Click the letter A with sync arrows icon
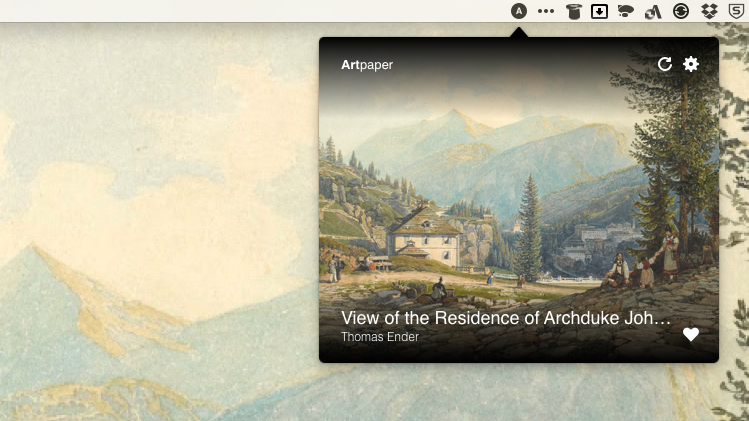749x421 pixels. [653, 11]
